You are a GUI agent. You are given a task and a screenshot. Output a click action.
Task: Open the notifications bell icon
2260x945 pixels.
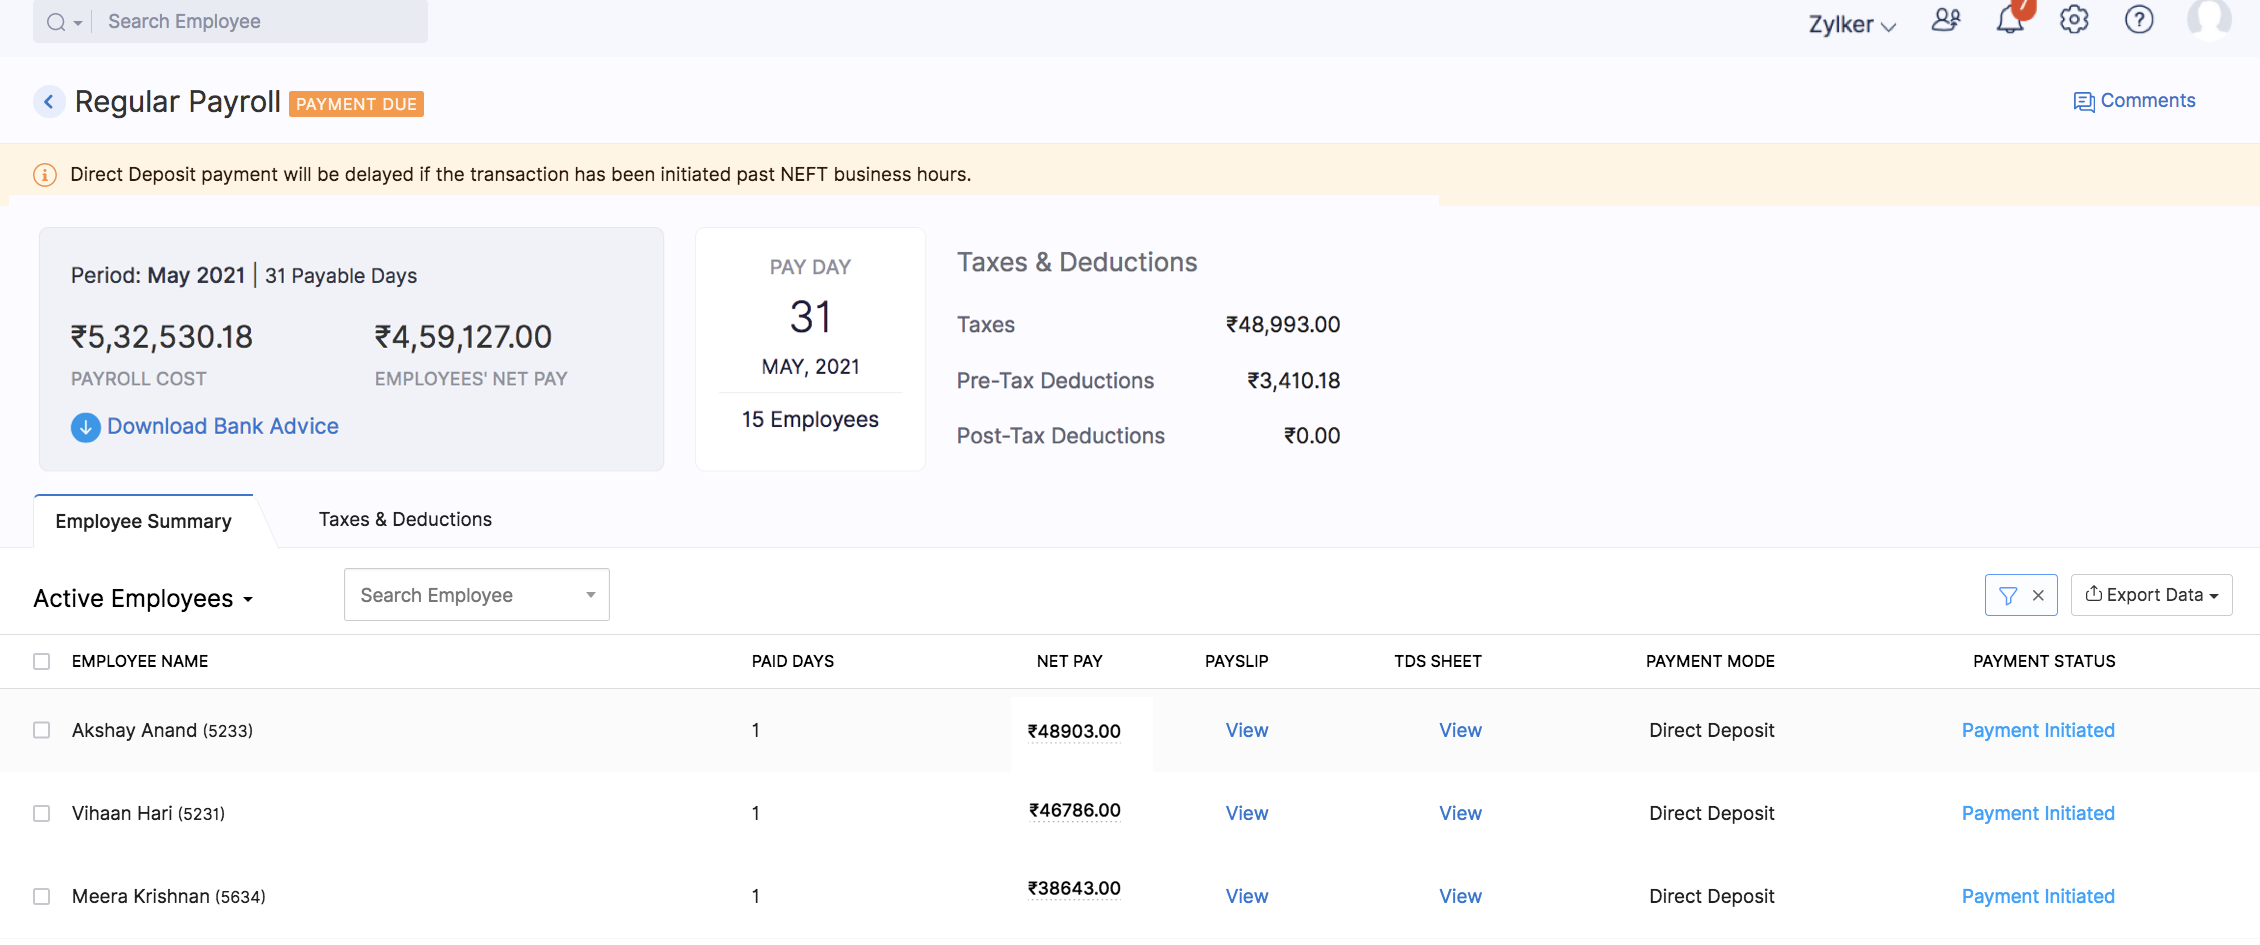click(x=2010, y=21)
